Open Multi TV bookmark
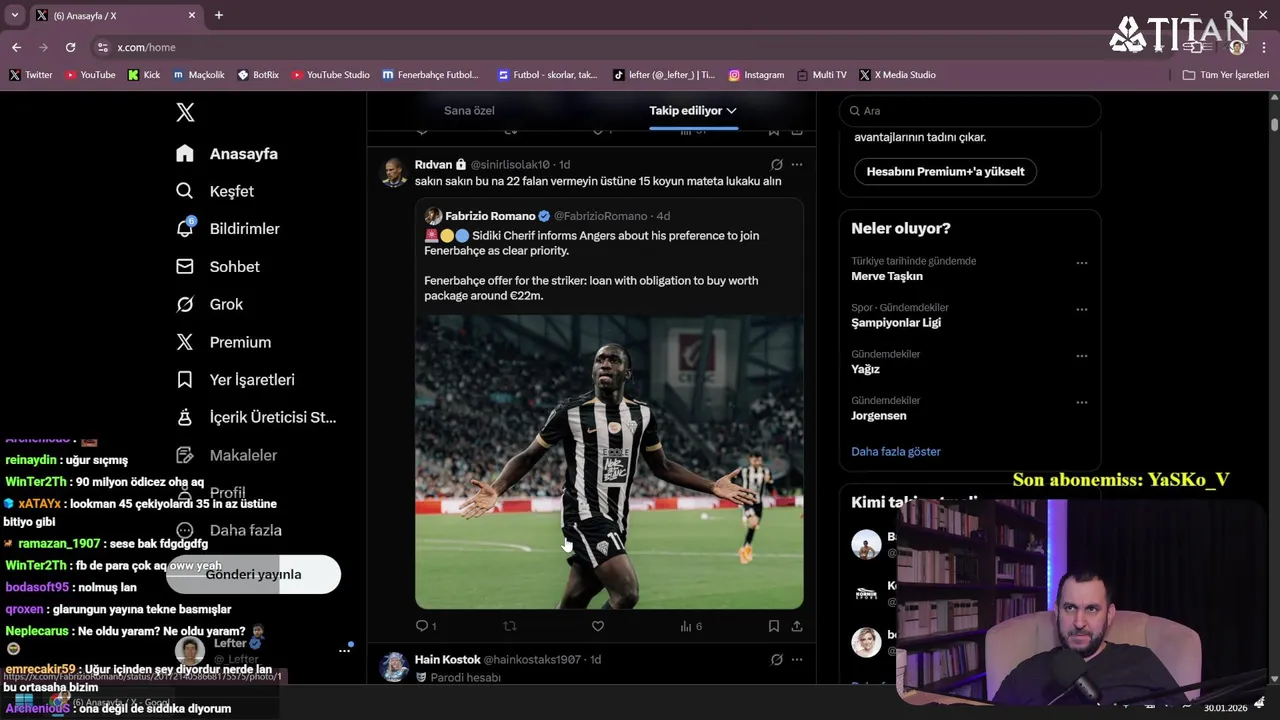1280x720 pixels. (x=822, y=75)
